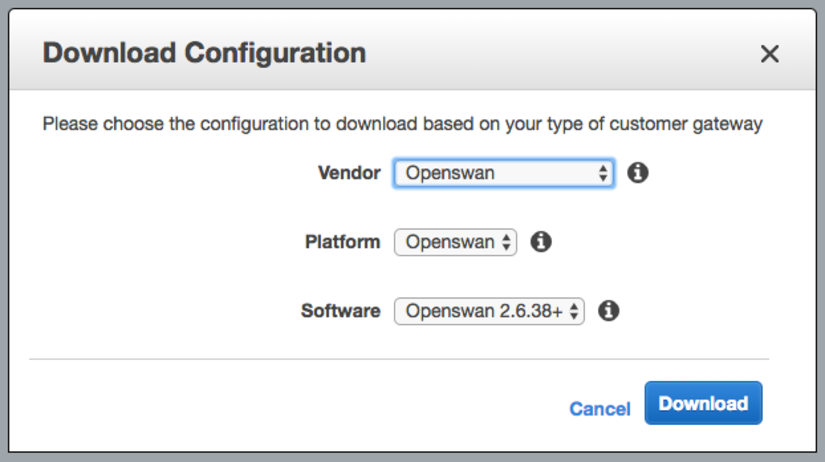Click the Vendor label
This screenshot has width=825, height=462.
pos(349,173)
